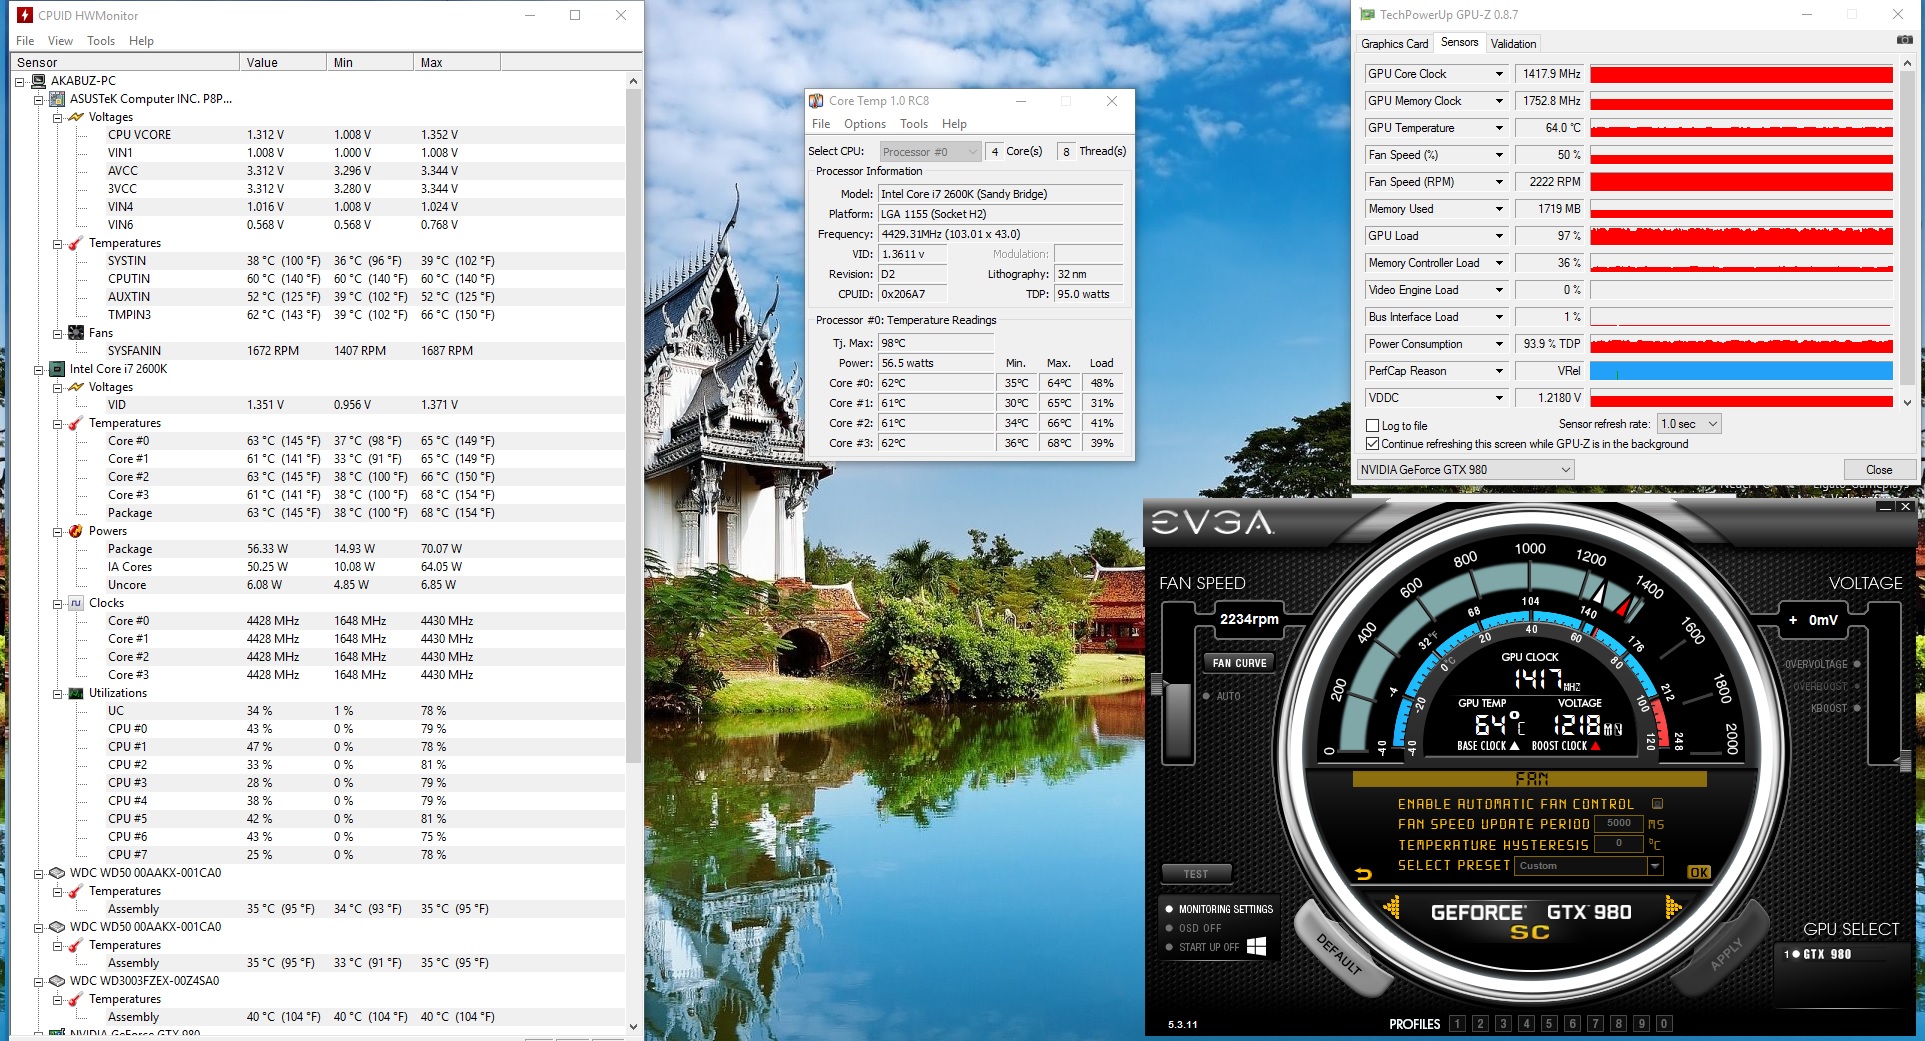Screen dimensions: 1925x1041
Task: Click the plus icon beside 0mV voltage
Action: pyautogui.click(x=1793, y=620)
